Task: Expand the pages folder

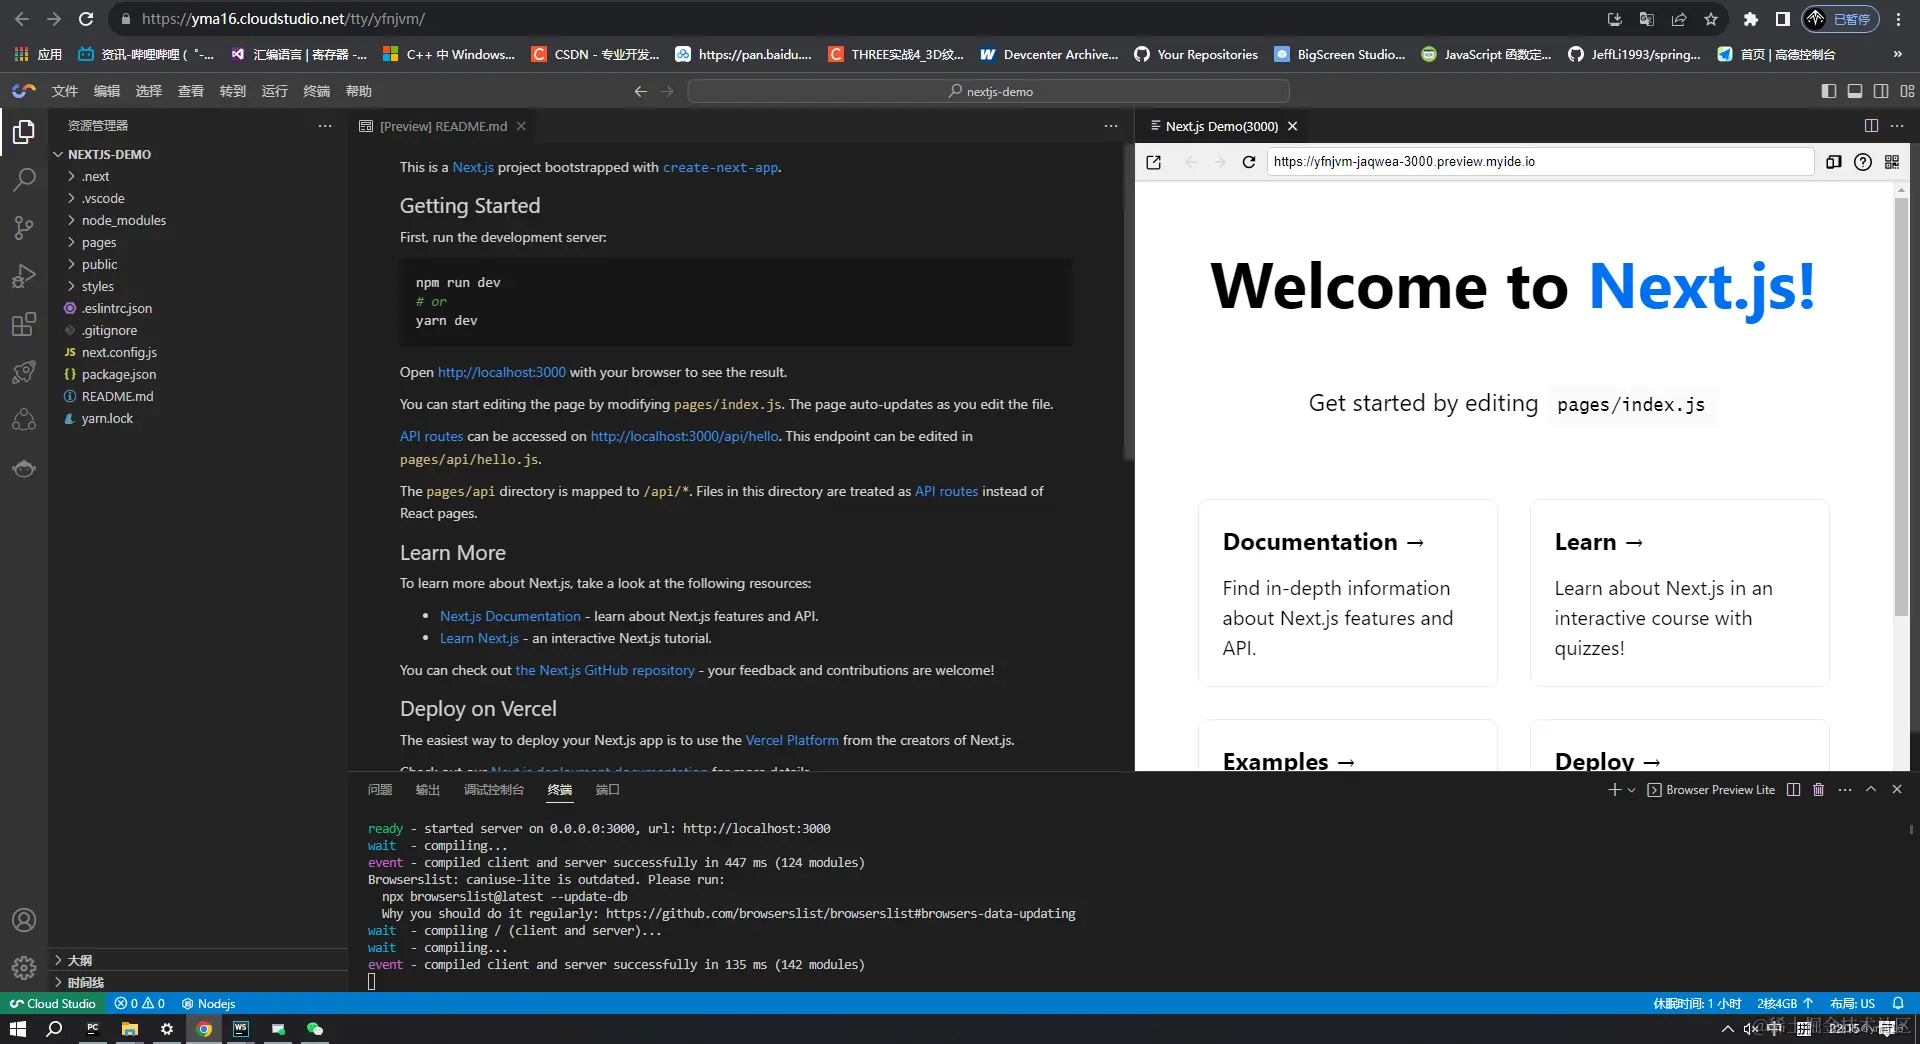Action: coord(100,242)
